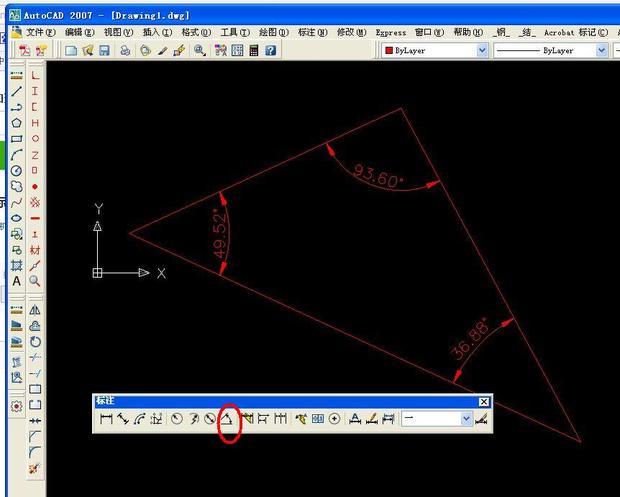Select the Arc draw tool

pyautogui.click(x=16, y=155)
